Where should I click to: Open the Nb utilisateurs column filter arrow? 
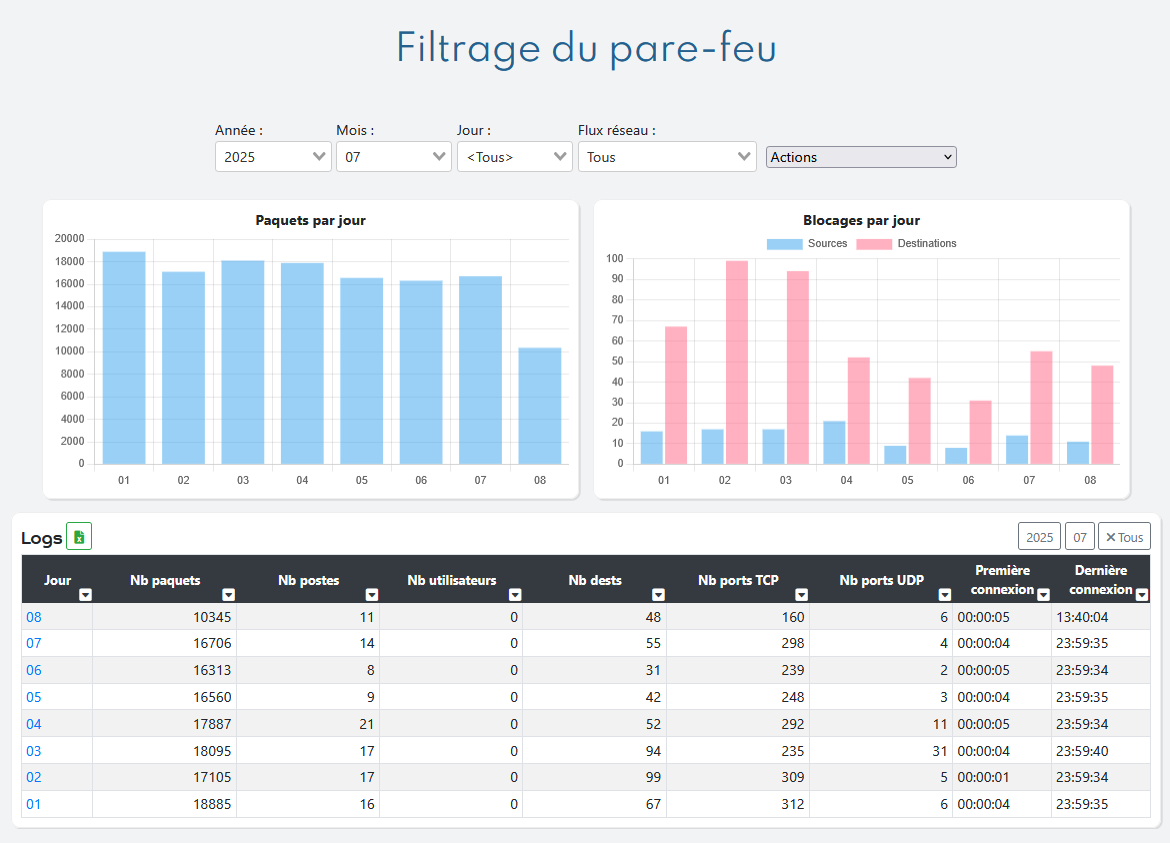(515, 595)
